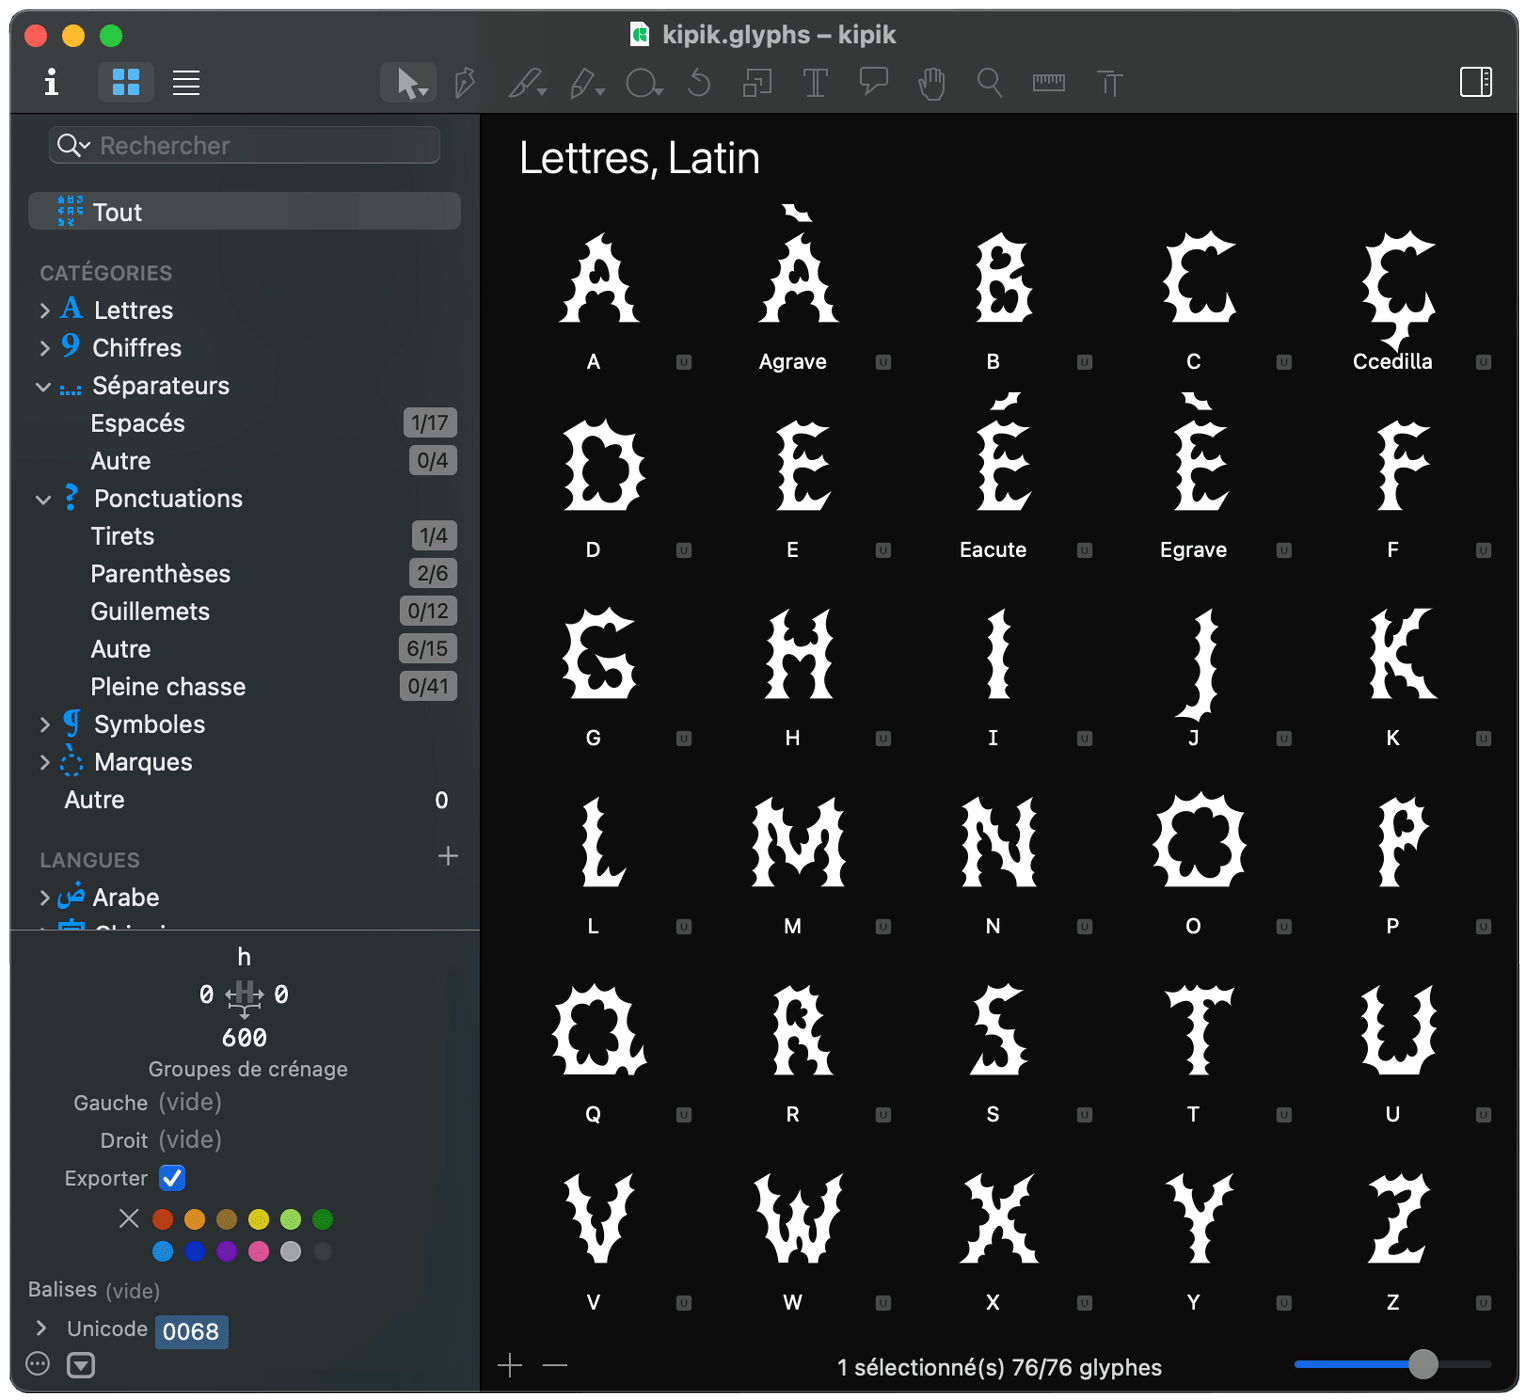1526x1400 pixels.
Task: Edit the Gauche kerning group field
Action: (x=190, y=1102)
